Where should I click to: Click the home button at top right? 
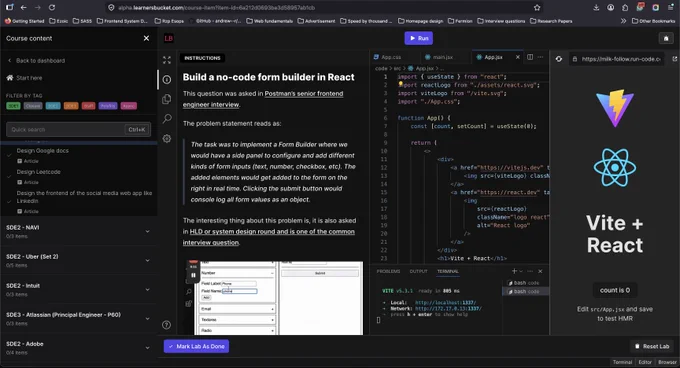click(x=666, y=38)
